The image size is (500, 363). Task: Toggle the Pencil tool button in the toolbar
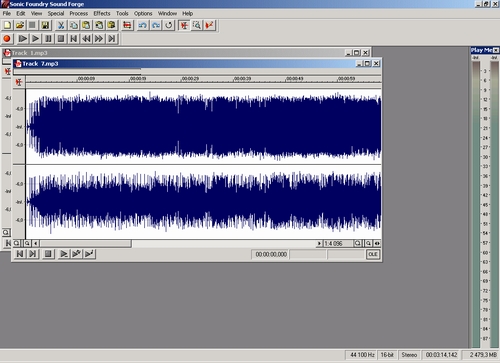coord(209,25)
